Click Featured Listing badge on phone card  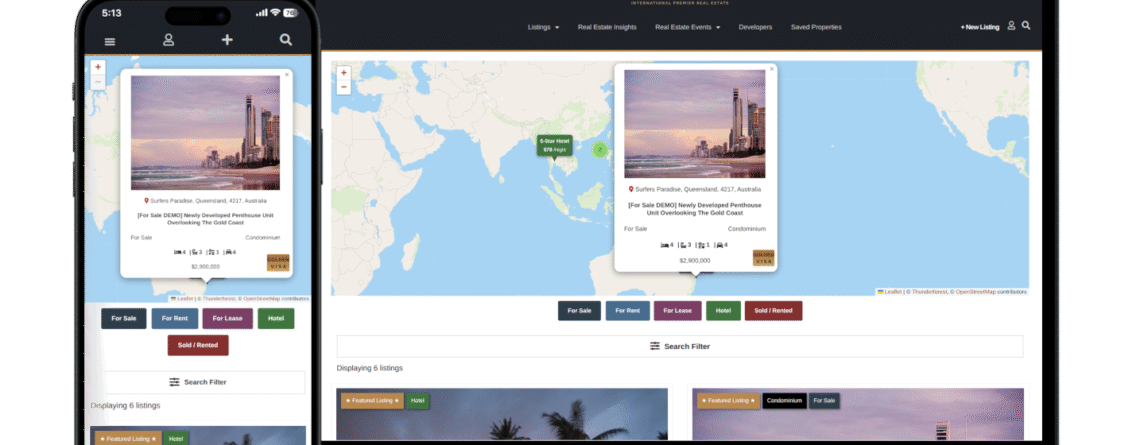click(129, 439)
